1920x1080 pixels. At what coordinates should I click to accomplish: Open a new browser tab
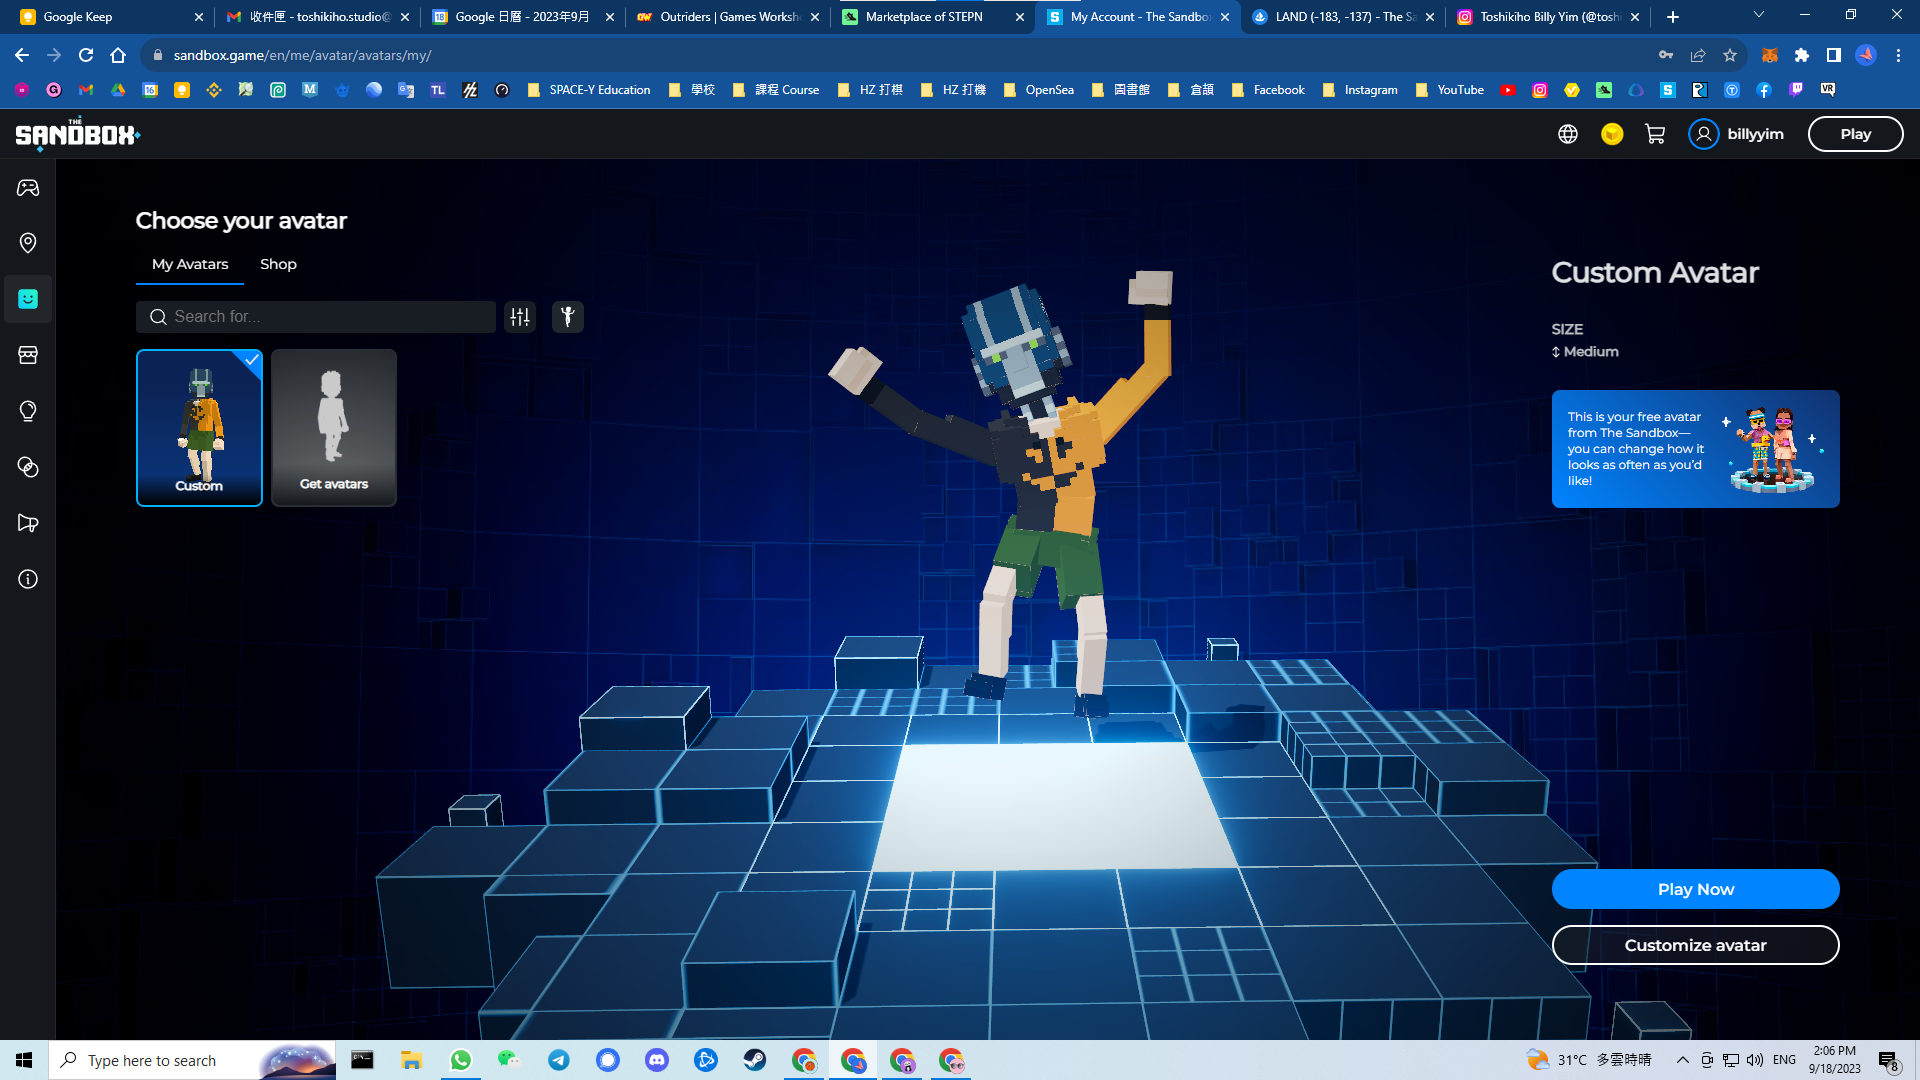[x=1673, y=17]
